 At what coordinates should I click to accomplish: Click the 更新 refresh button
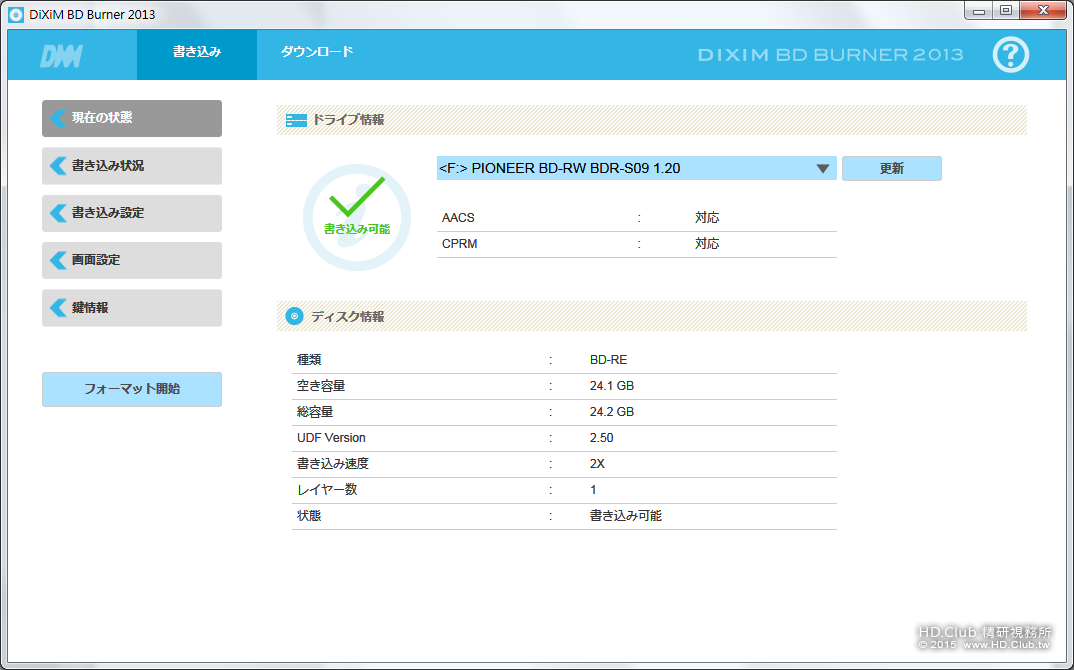pyautogui.click(x=891, y=169)
